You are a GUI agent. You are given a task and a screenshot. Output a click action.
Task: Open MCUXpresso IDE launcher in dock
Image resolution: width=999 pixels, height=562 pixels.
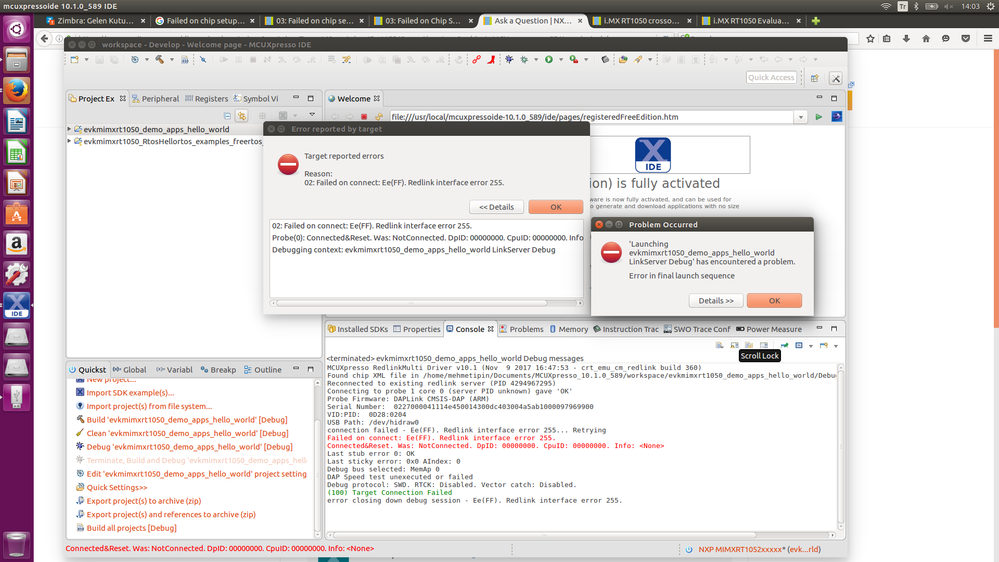click(17, 305)
